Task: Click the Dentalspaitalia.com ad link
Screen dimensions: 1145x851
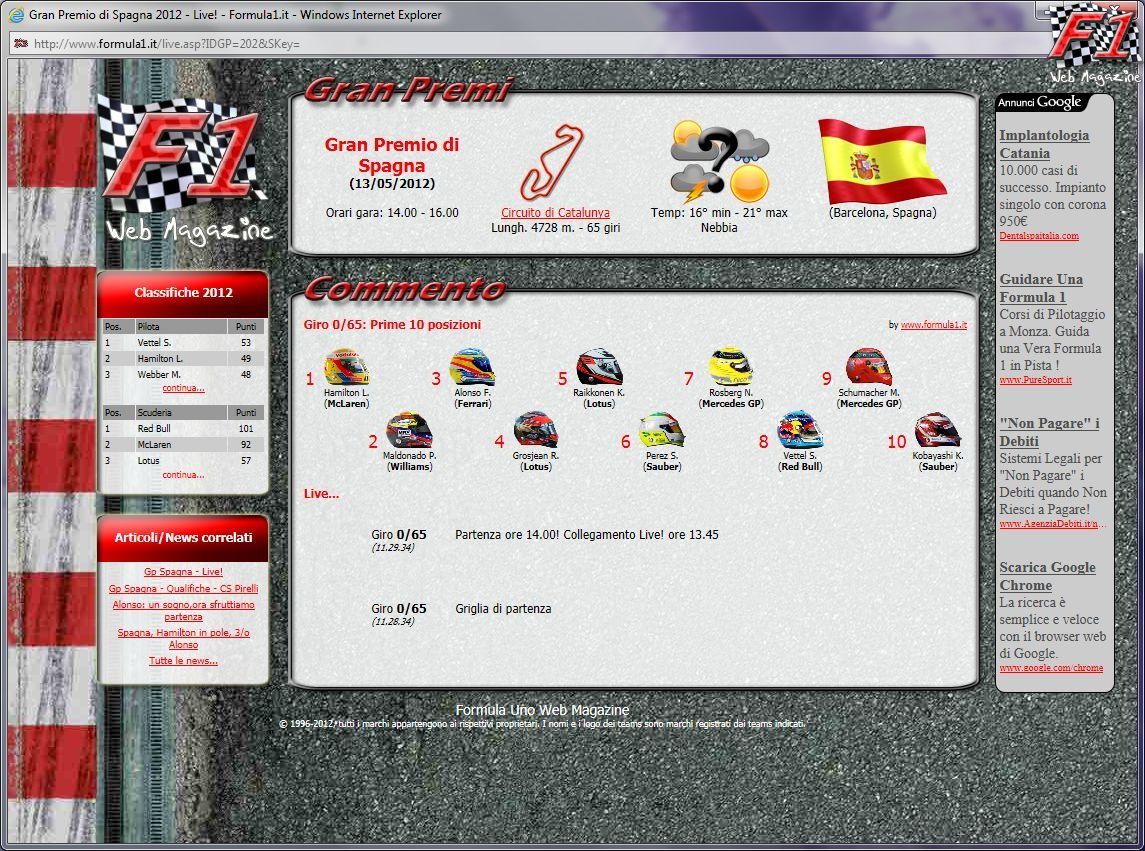Action: coord(1039,236)
